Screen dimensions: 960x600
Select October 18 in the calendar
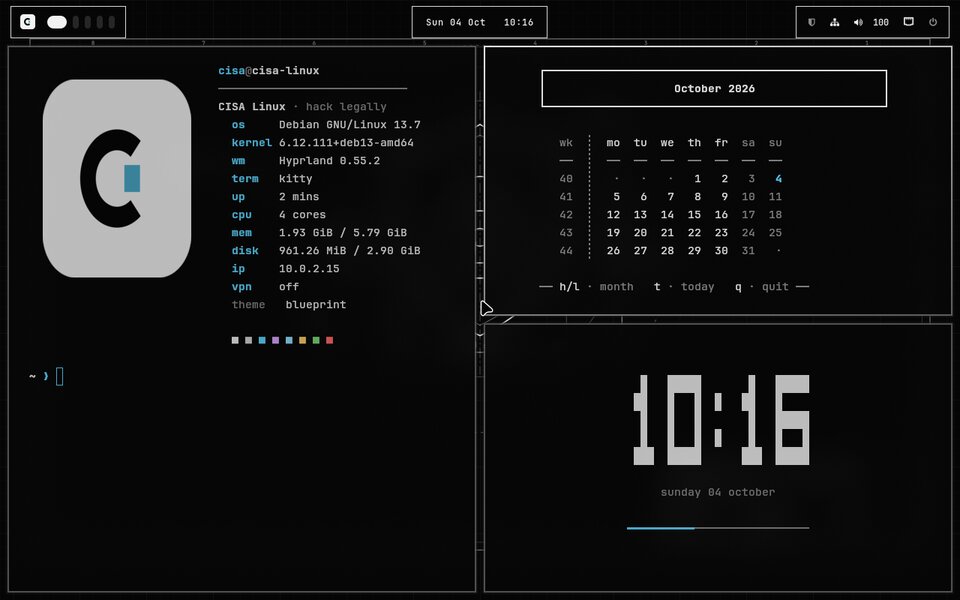tap(775, 214)
